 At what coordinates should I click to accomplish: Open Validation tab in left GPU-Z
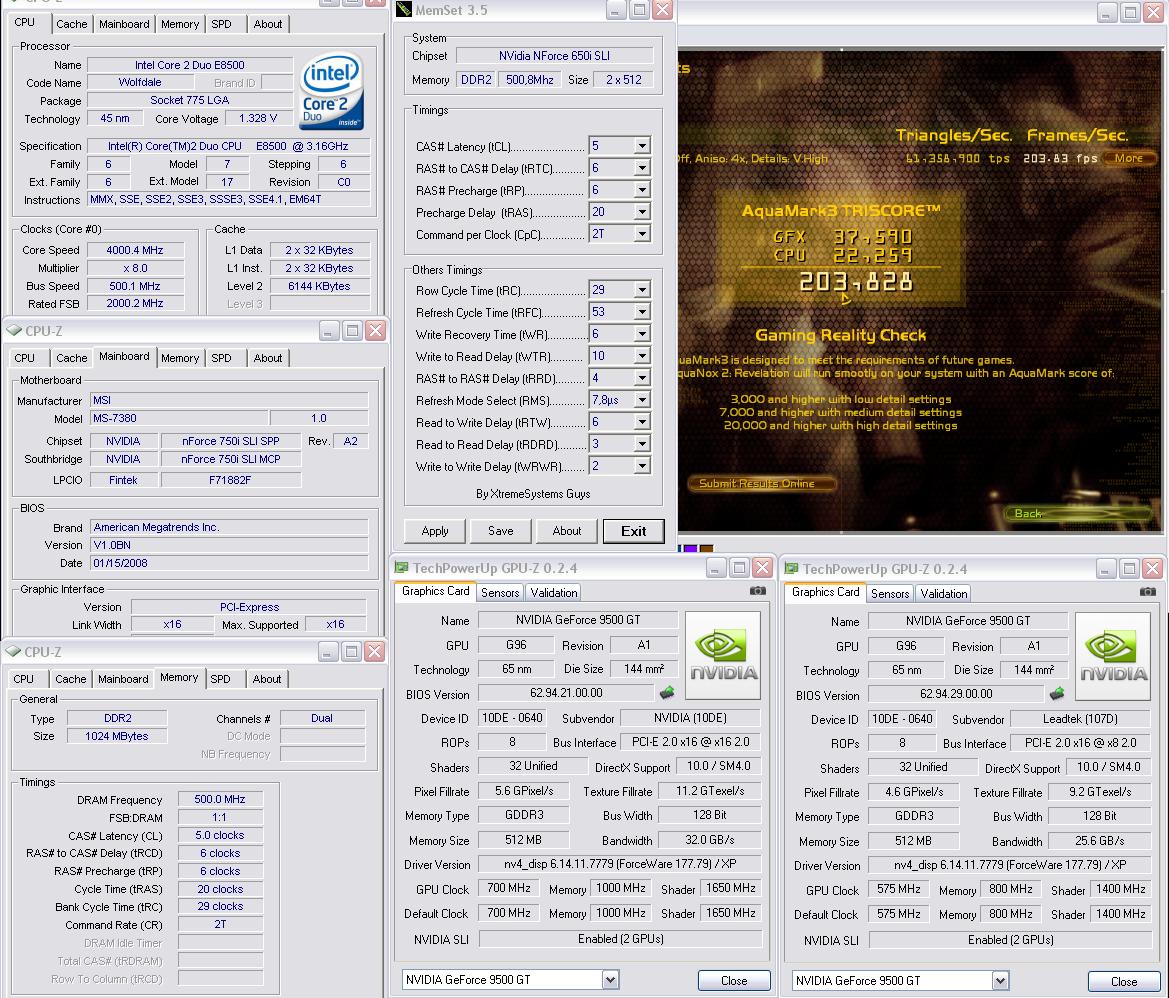553,593
